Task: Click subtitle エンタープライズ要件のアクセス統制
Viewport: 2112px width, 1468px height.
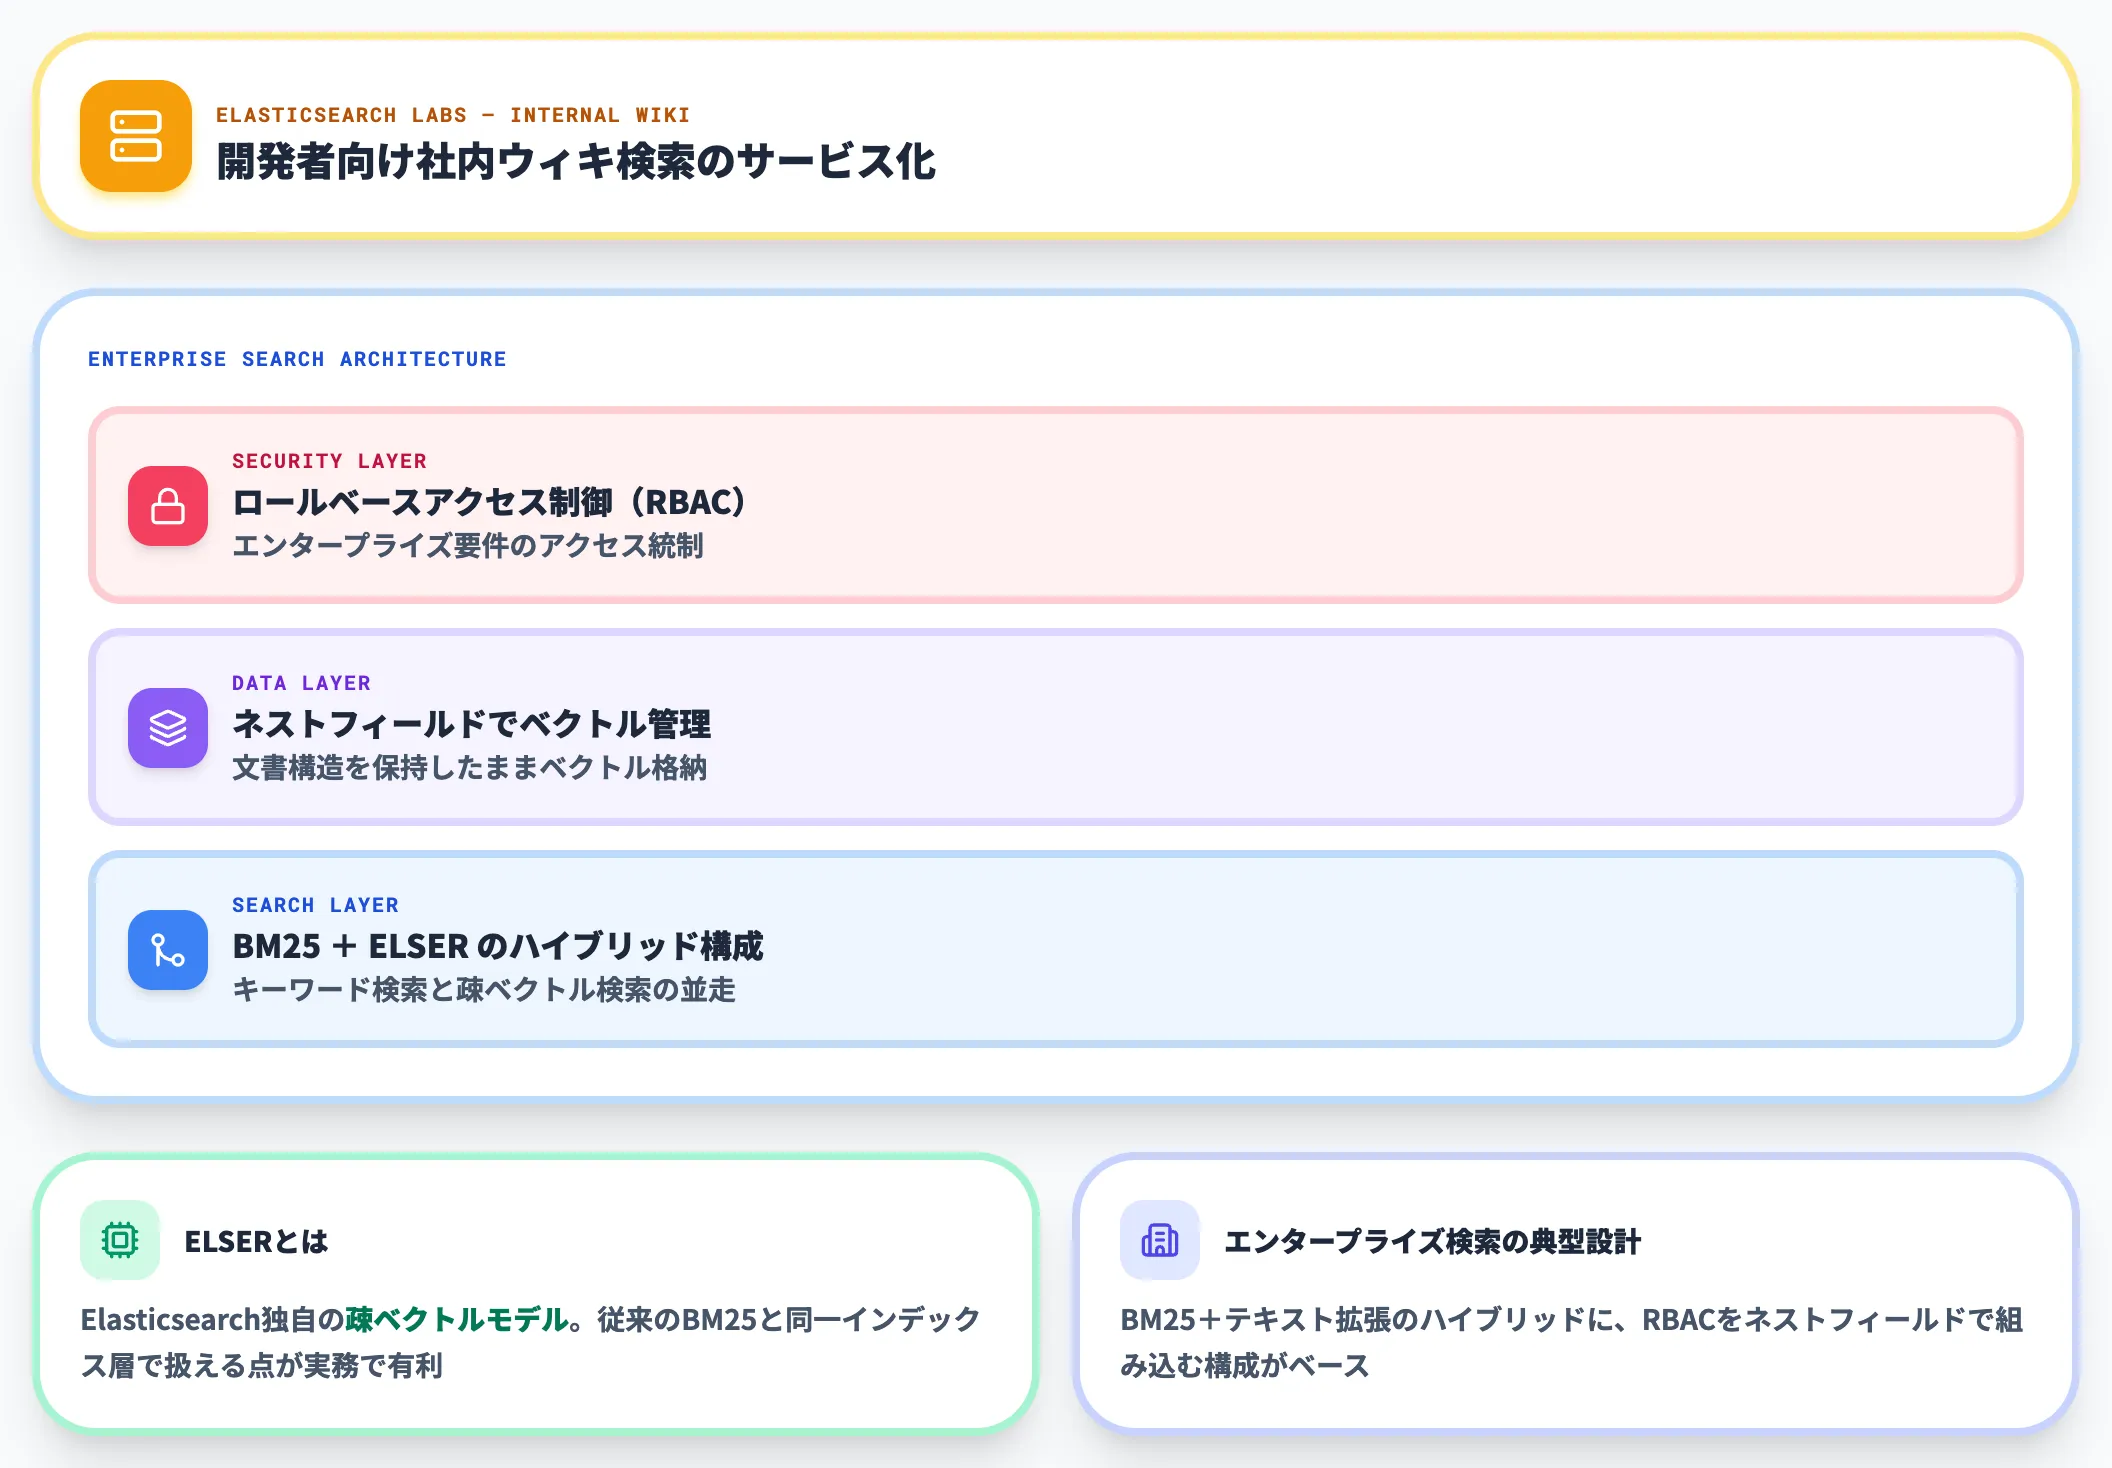Action: pos(468,546)
